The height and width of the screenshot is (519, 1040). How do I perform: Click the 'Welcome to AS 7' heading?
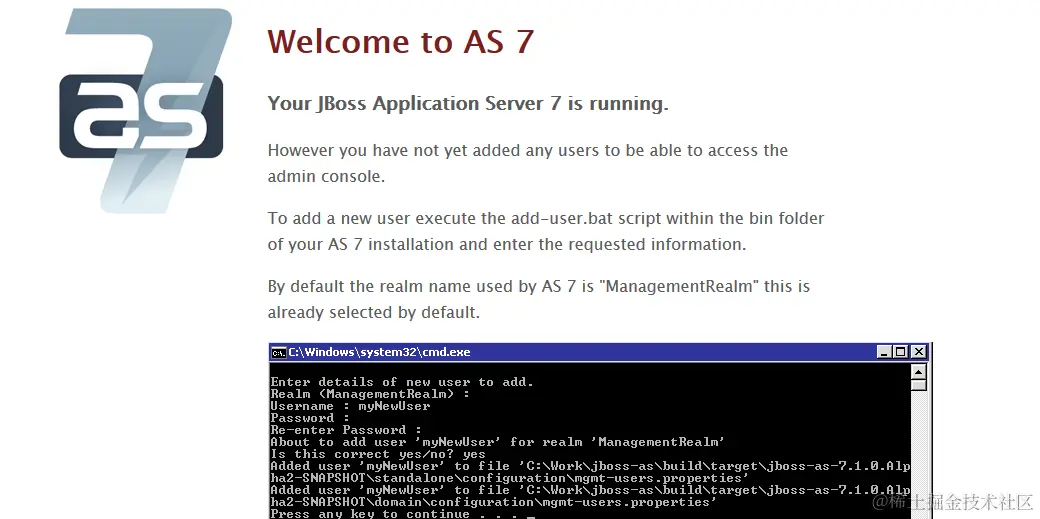[x=401, y=41]
